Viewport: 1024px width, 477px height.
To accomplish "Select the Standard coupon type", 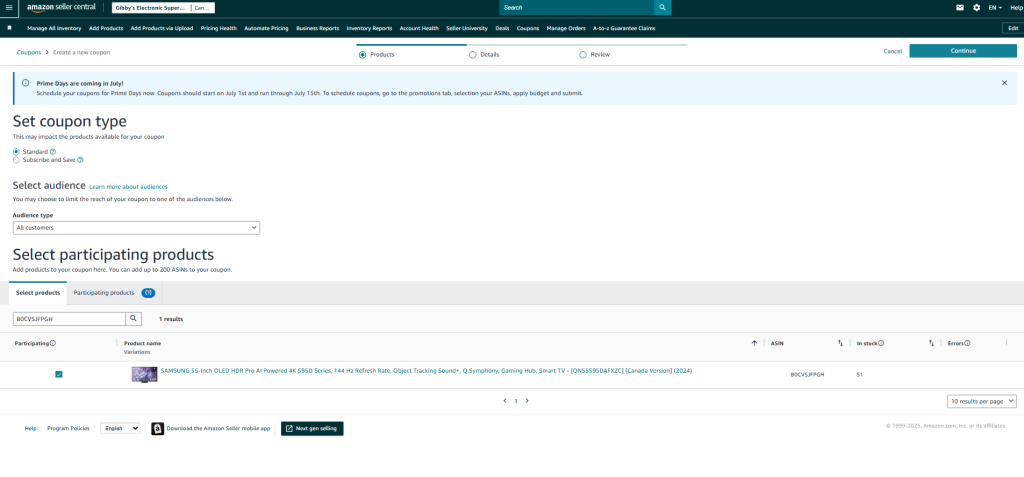I will 16,152.
